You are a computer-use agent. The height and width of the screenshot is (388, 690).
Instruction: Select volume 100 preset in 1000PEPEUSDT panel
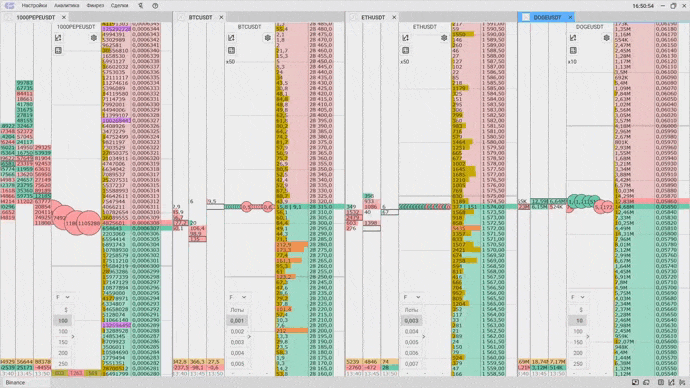point(63,321)
